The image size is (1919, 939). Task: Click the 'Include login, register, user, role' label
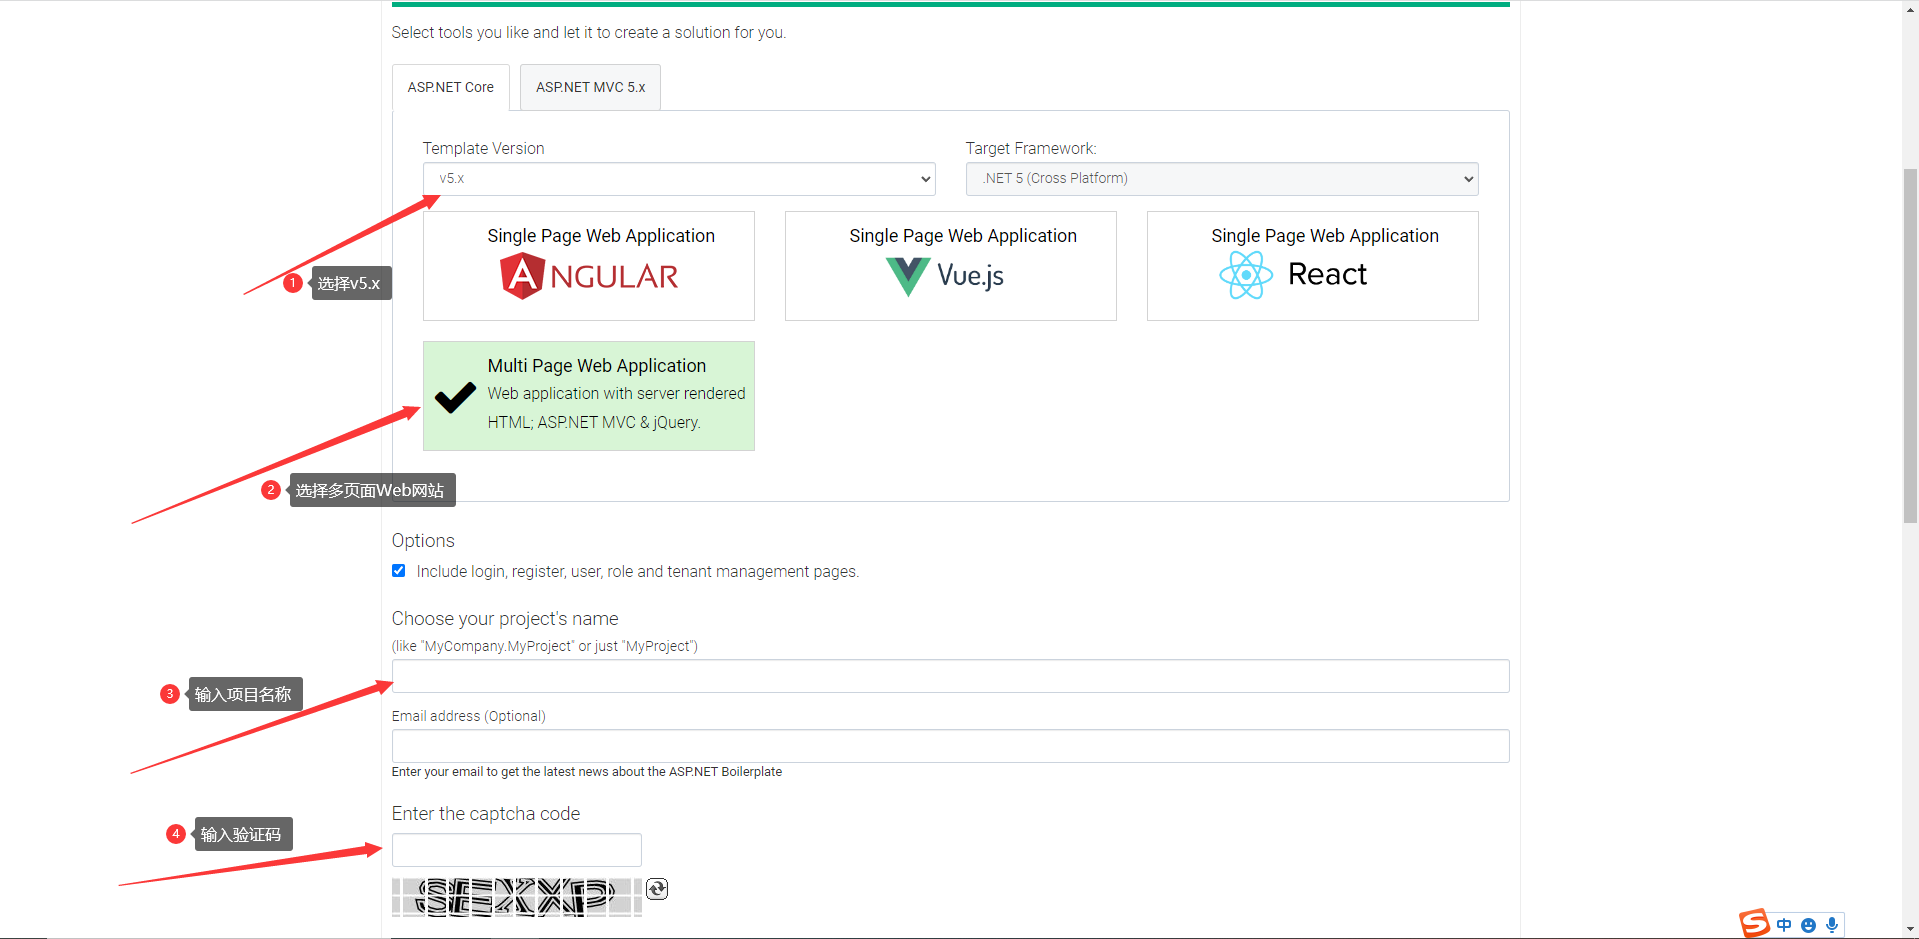click(x=638, y=572)
